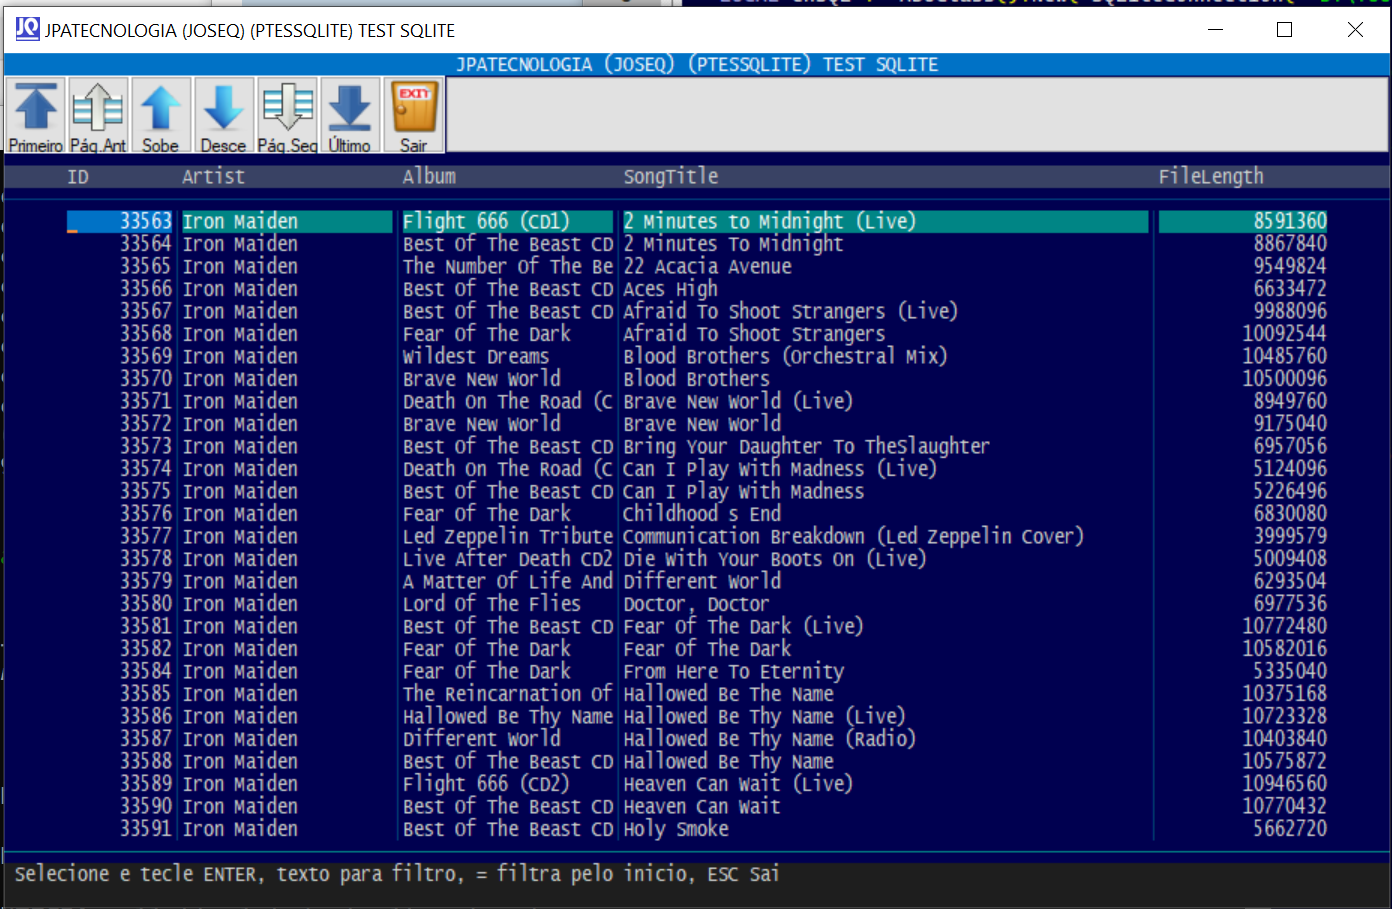Select album 'A Matter Of Life And'

coord(508,581)
